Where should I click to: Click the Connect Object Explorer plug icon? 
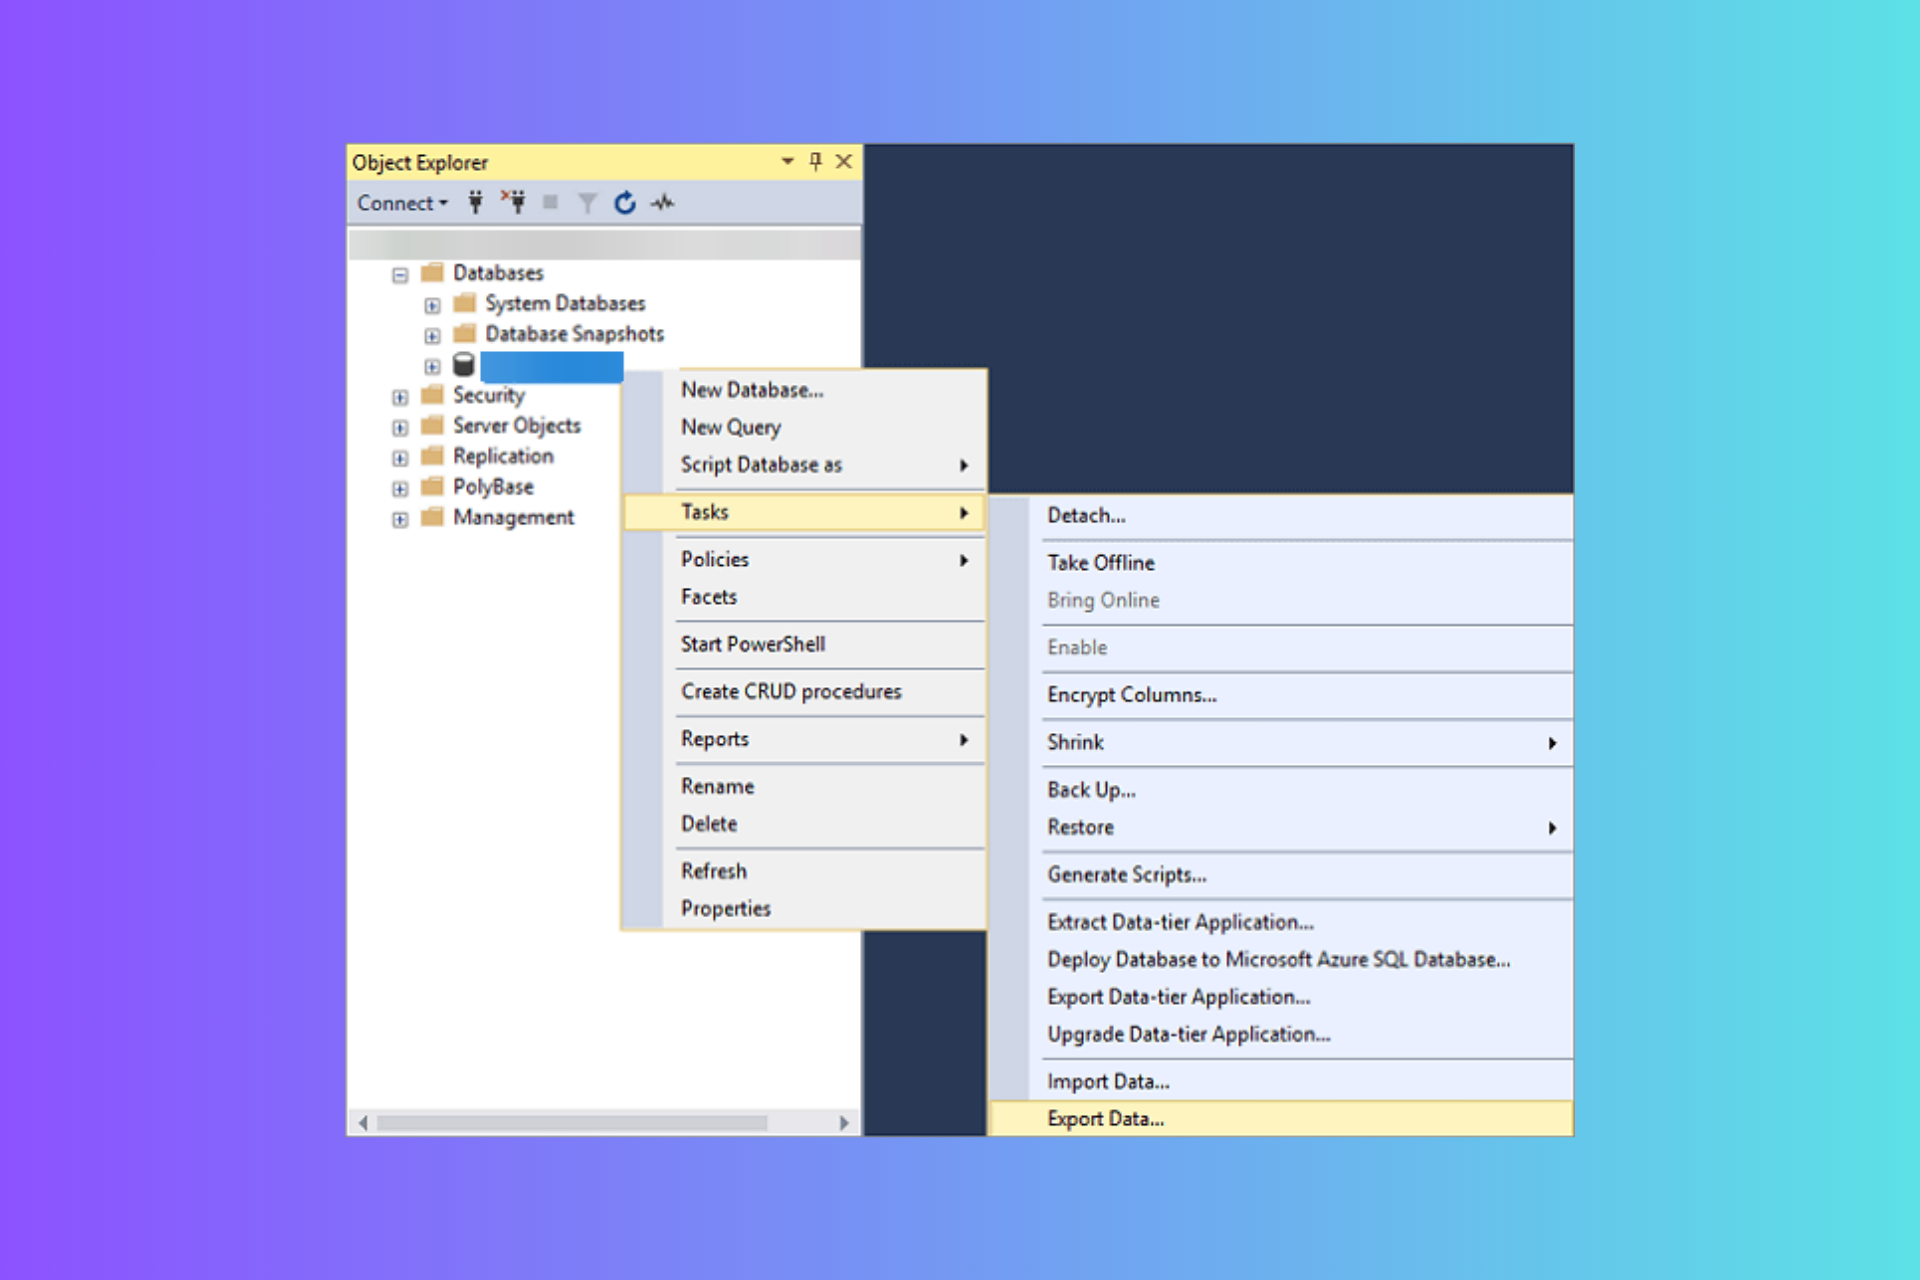pos(476,203)
